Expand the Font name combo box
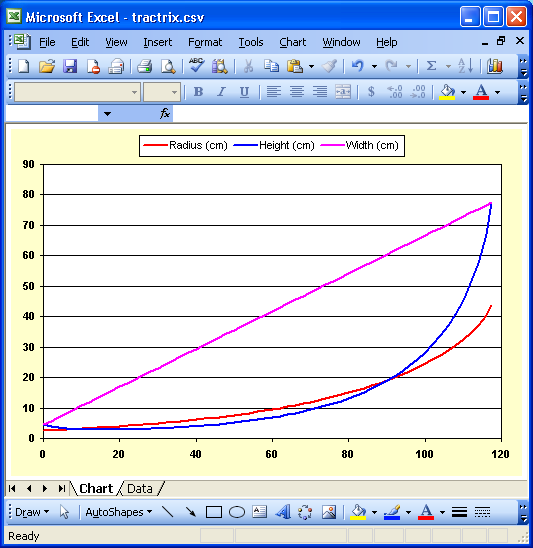This screenshot has height=548, width=533. point(134,92)
